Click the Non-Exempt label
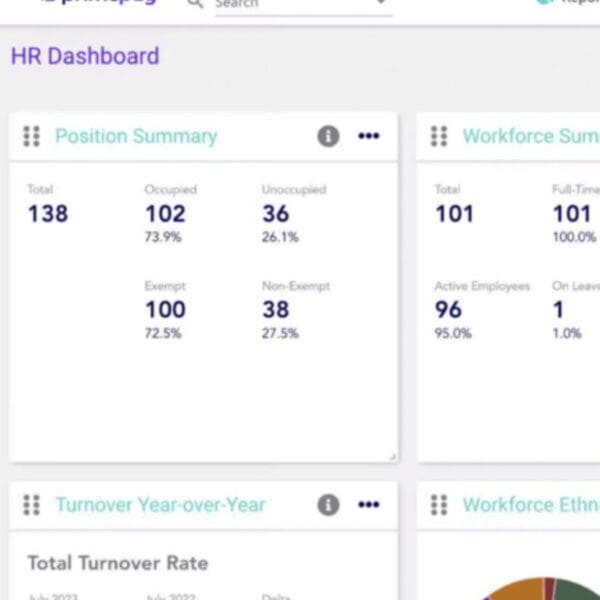Viewport: 600px width, 600px height. [296, 286]
